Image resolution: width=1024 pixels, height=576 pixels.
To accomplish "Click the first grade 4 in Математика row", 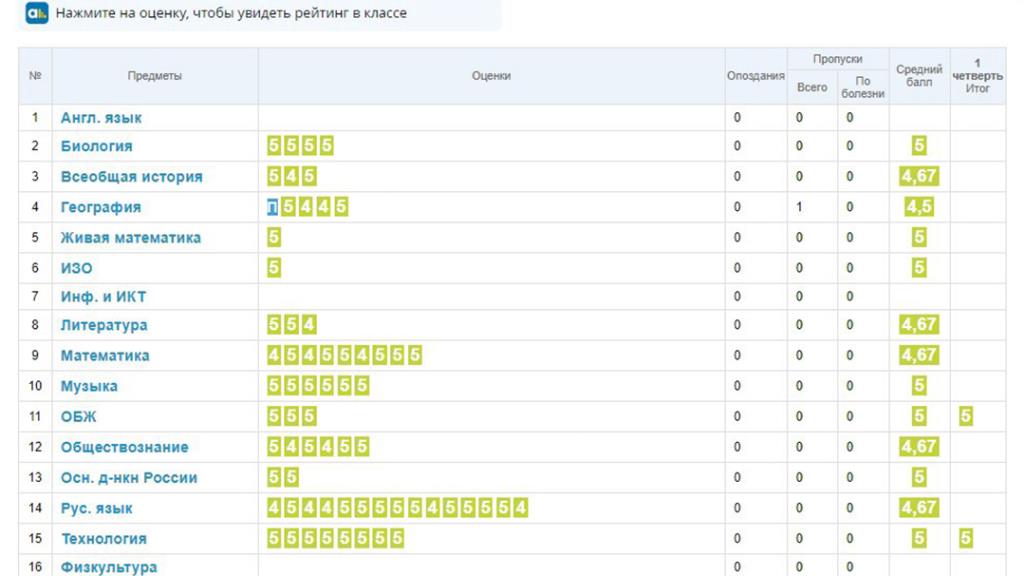I will [x=274, y=355].
